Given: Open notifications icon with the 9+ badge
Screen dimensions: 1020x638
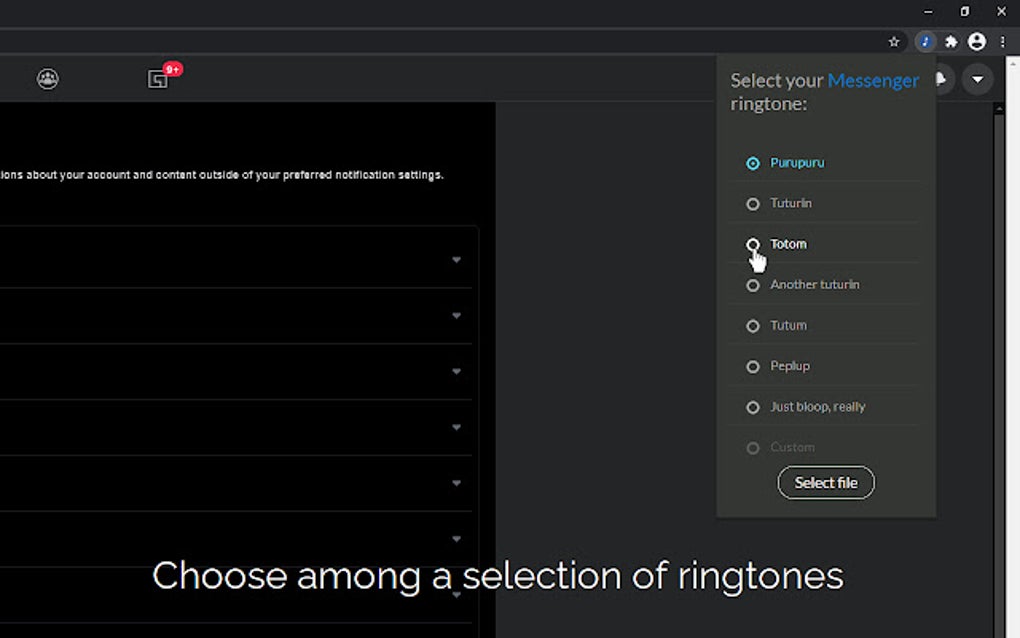Looking at the screenshot, I should click(x=158, y=77).
